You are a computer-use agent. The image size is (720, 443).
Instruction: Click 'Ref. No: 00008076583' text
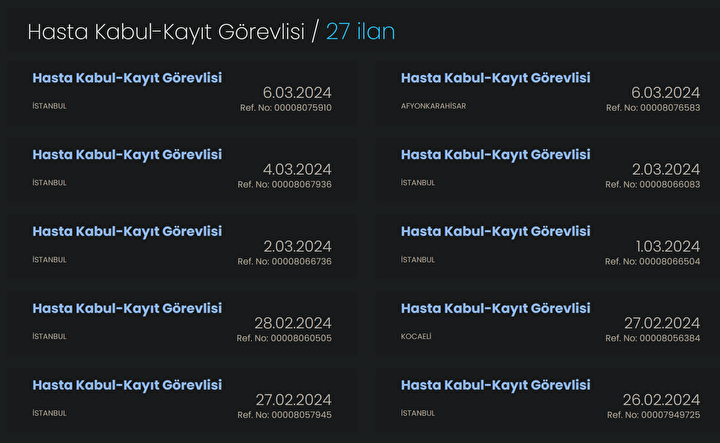pos(653,108)
